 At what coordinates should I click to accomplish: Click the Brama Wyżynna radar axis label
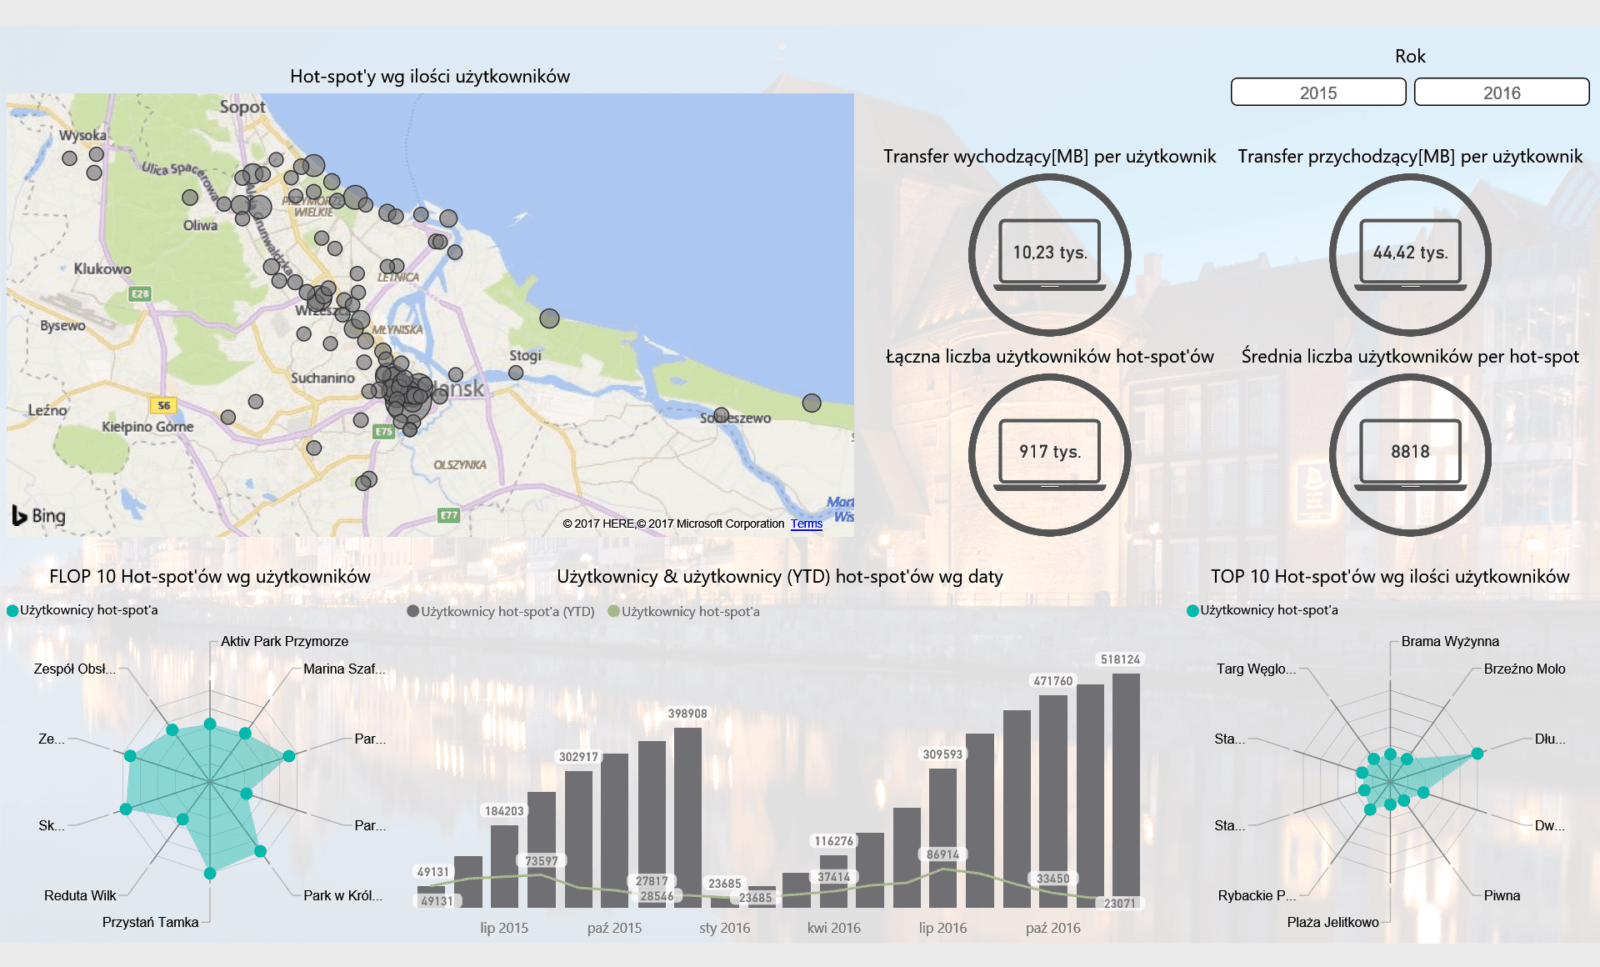(1449, 641)
